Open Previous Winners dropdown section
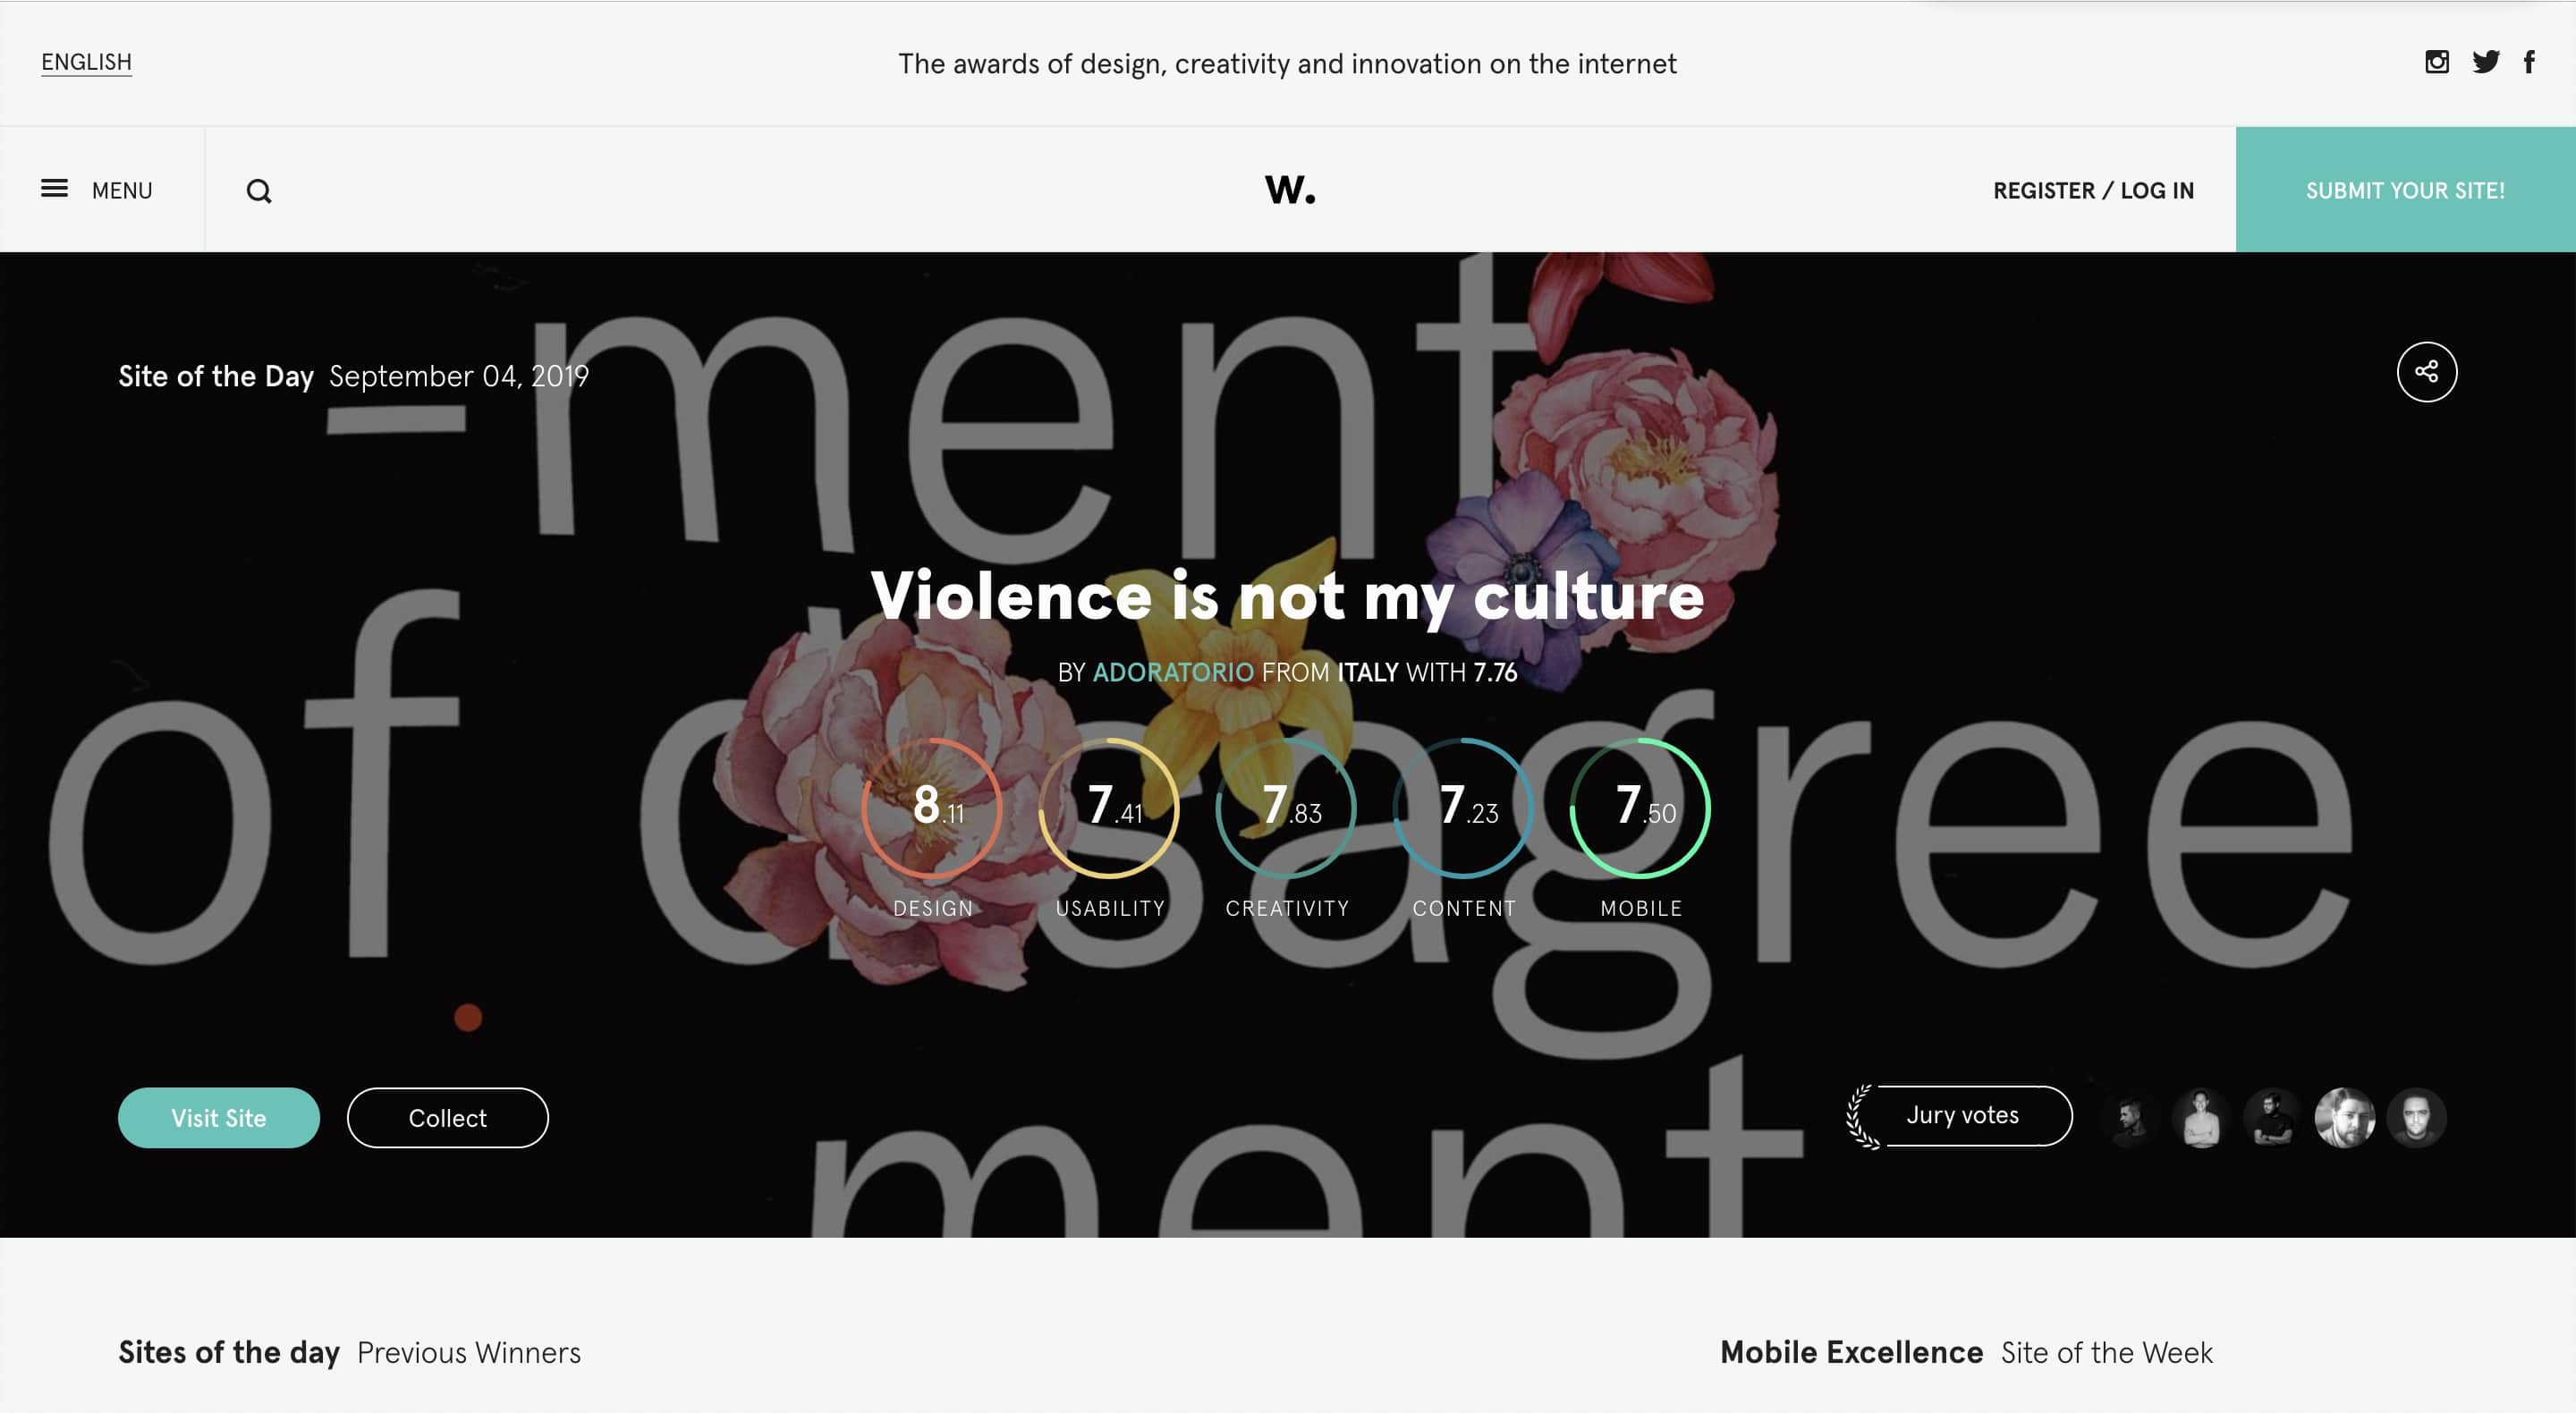This screenshot has width=2576, height=1413. point(468,1350)
